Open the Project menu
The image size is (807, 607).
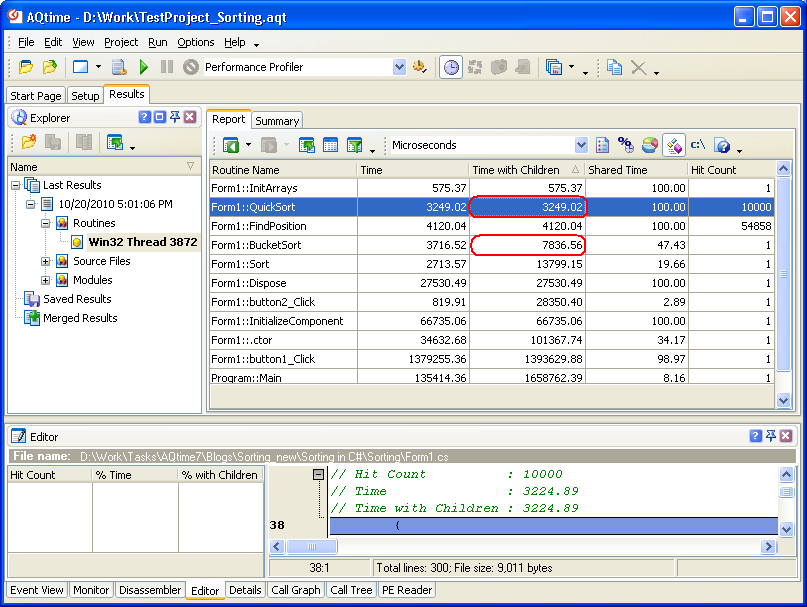pos(121,42)
